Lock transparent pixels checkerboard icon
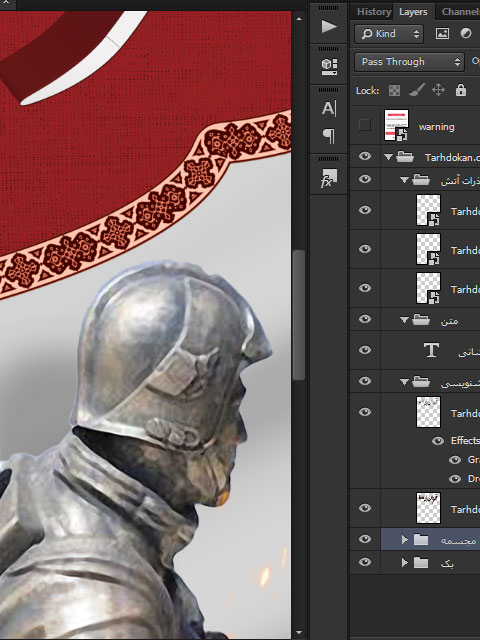The width and height of the screenshot is (480, 640). pos(394,90)
